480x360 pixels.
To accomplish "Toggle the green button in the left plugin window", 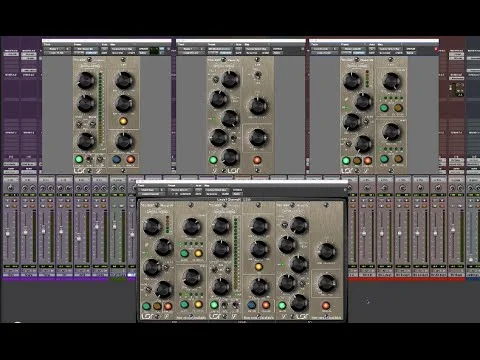I will 79,159.
